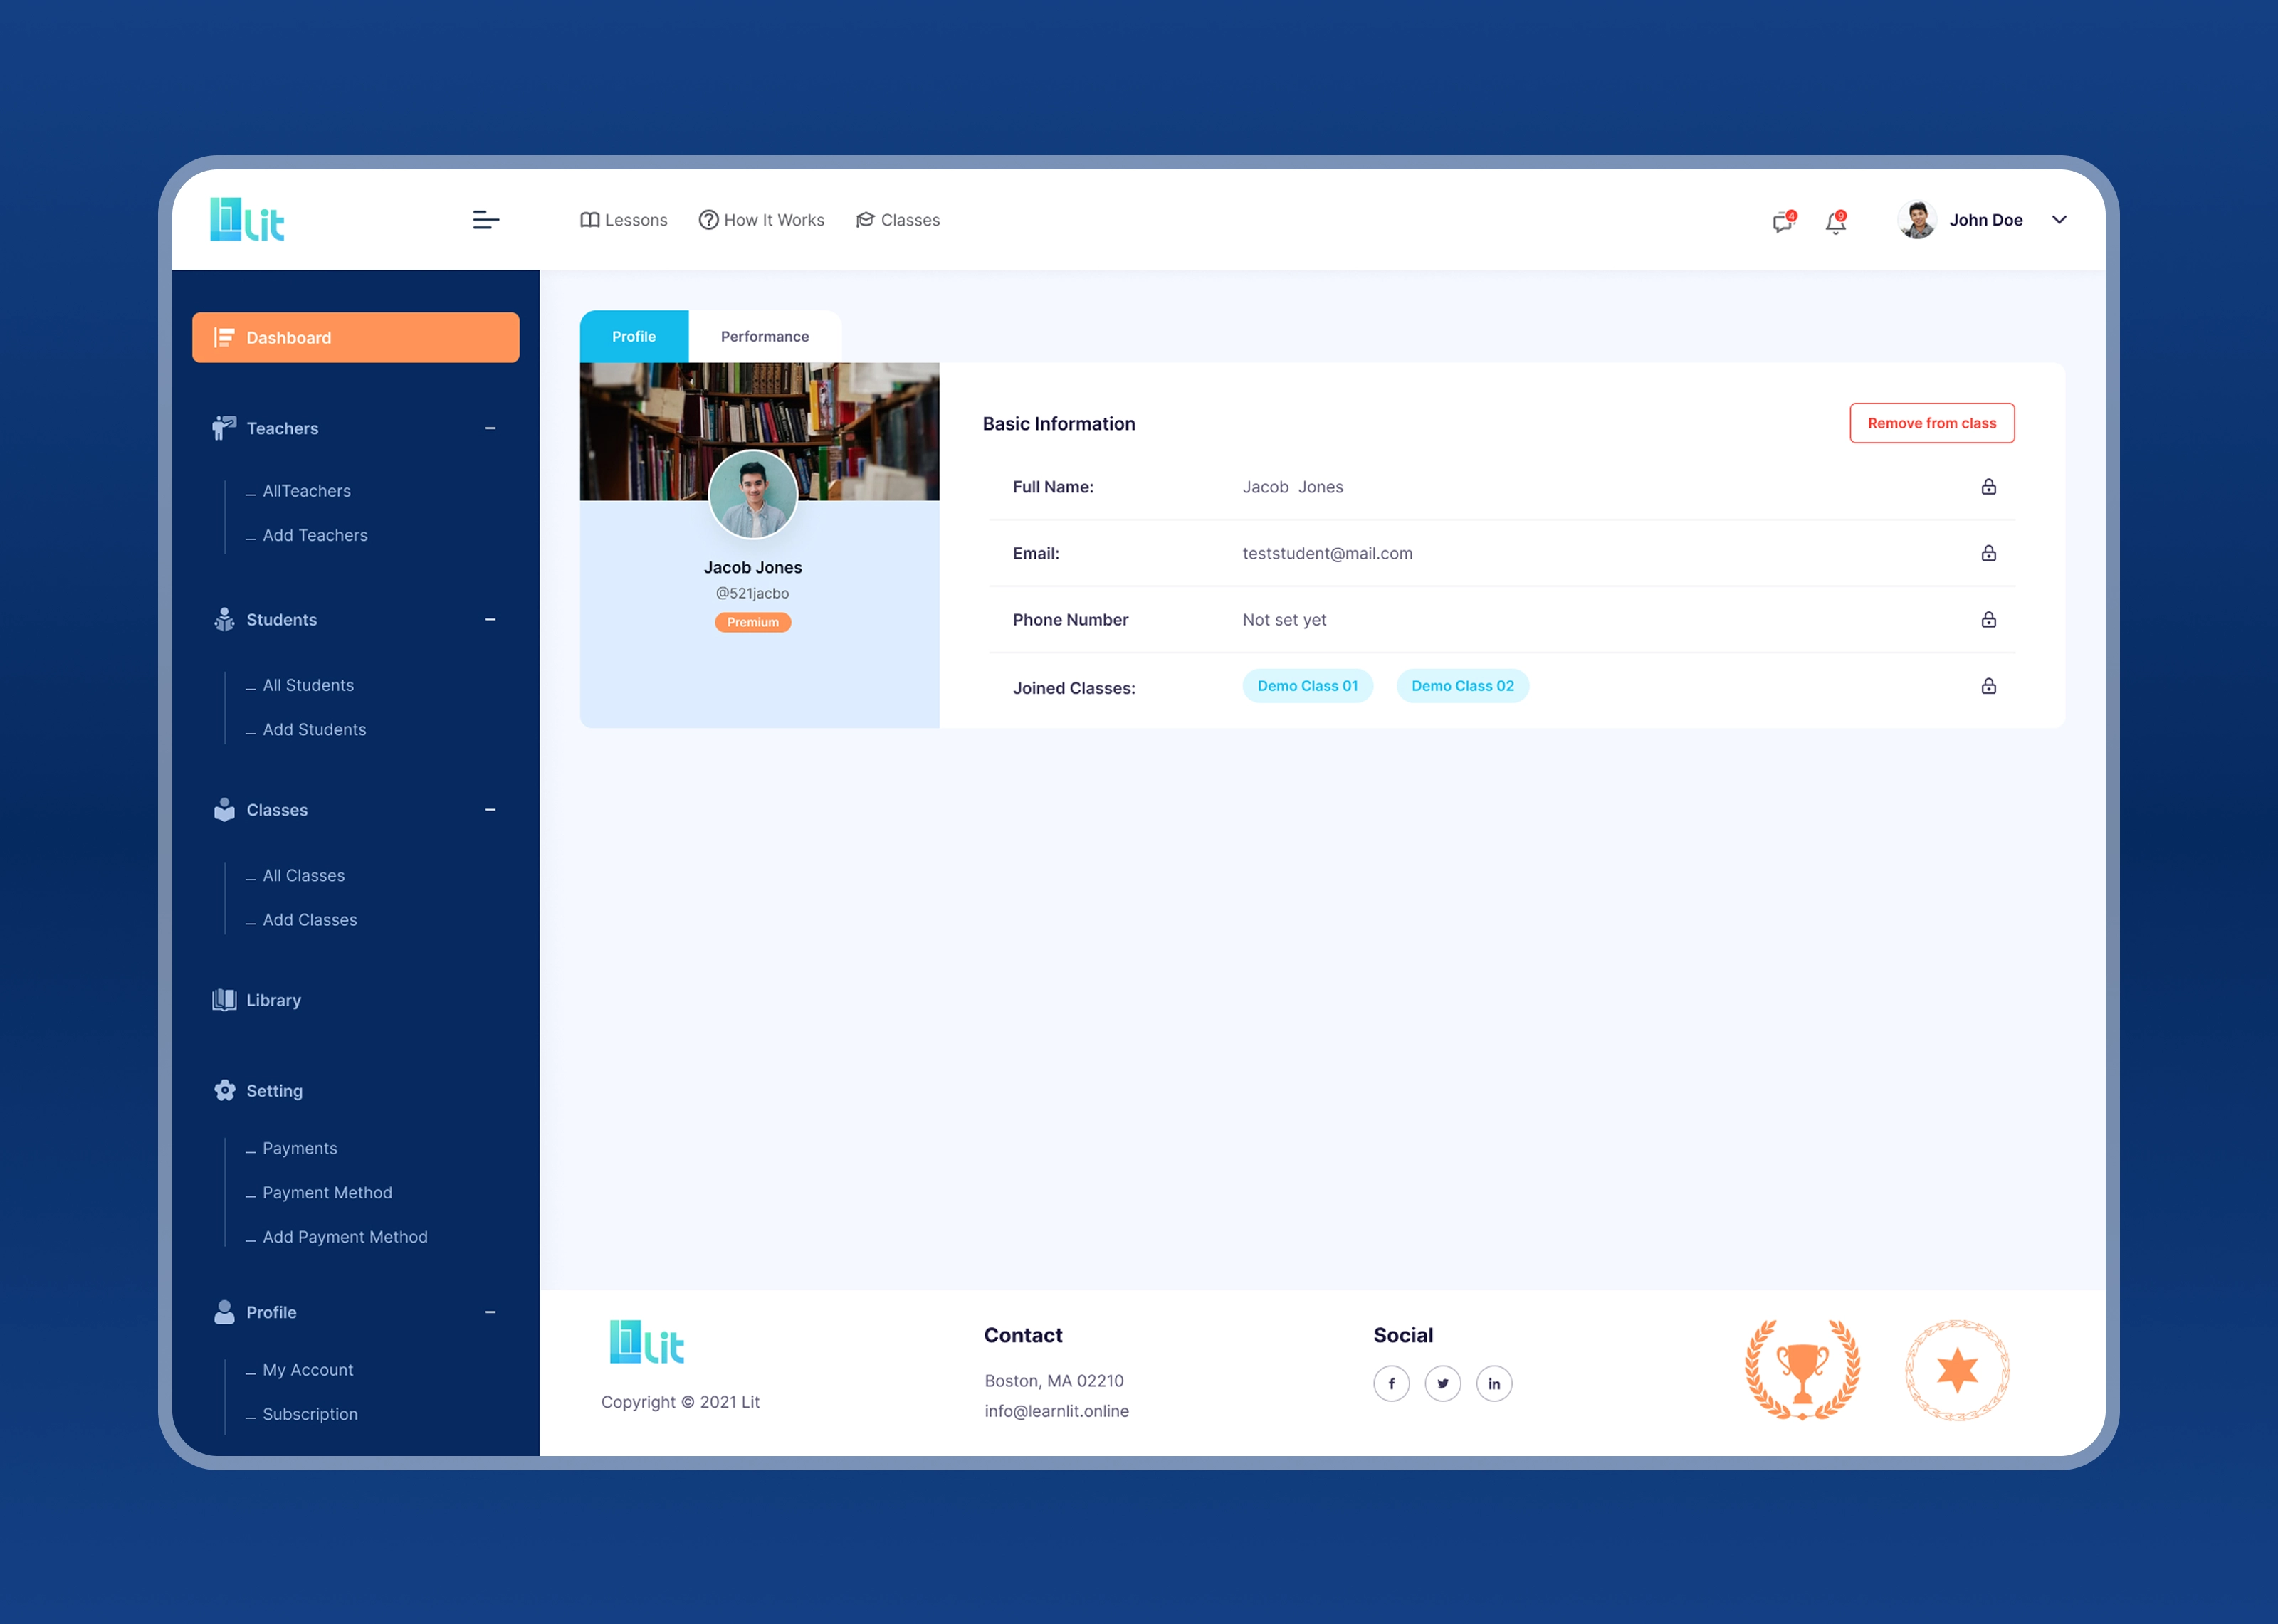Collapse the Profile section minus toggle
This screenshot has height=1624, width=2278.
490,1312
